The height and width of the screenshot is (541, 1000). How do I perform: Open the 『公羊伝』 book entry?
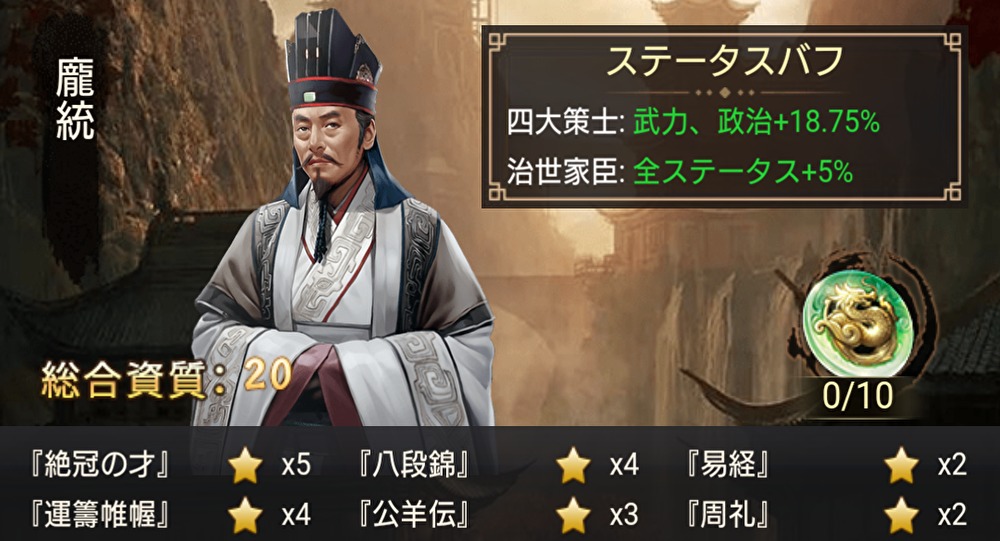[415, 515]
